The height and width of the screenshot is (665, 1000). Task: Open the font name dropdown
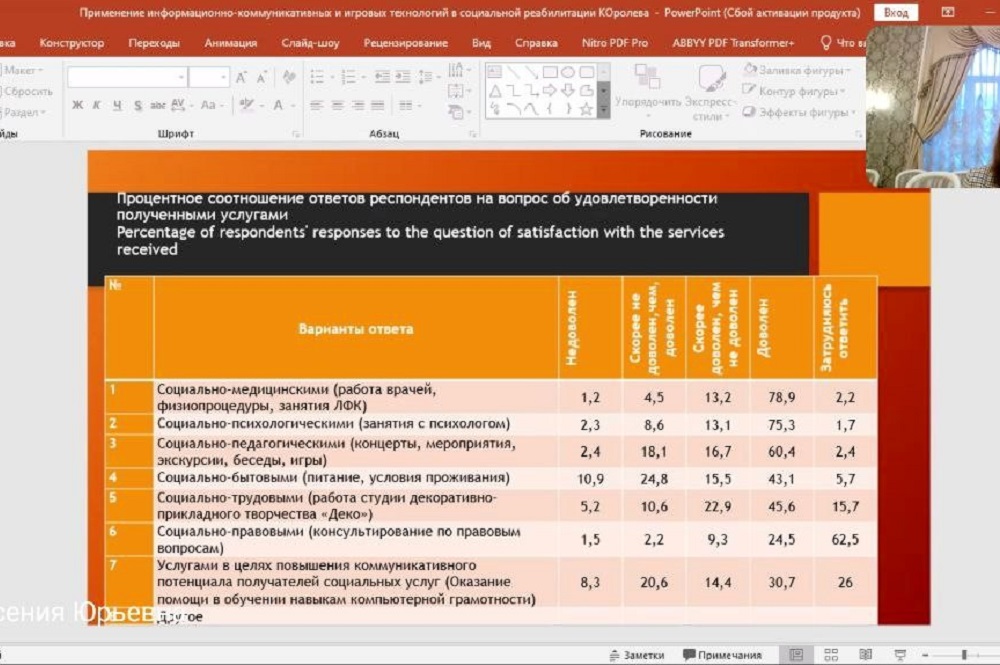tap(181, 77)
